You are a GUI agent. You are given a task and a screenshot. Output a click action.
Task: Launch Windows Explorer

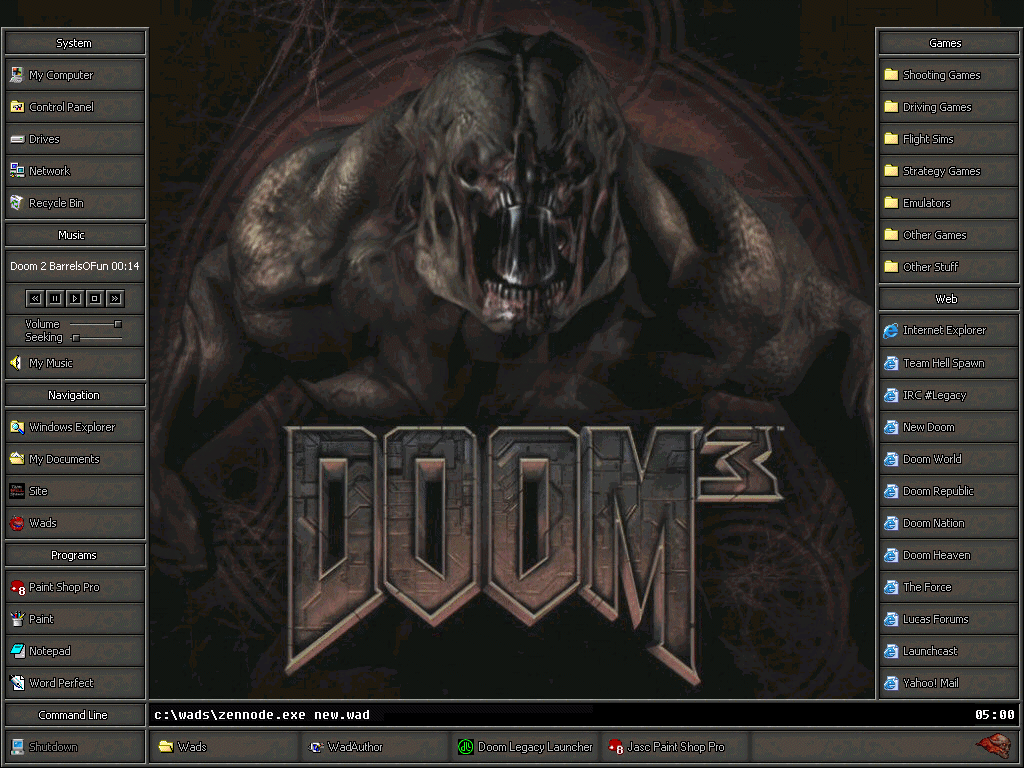75,427
